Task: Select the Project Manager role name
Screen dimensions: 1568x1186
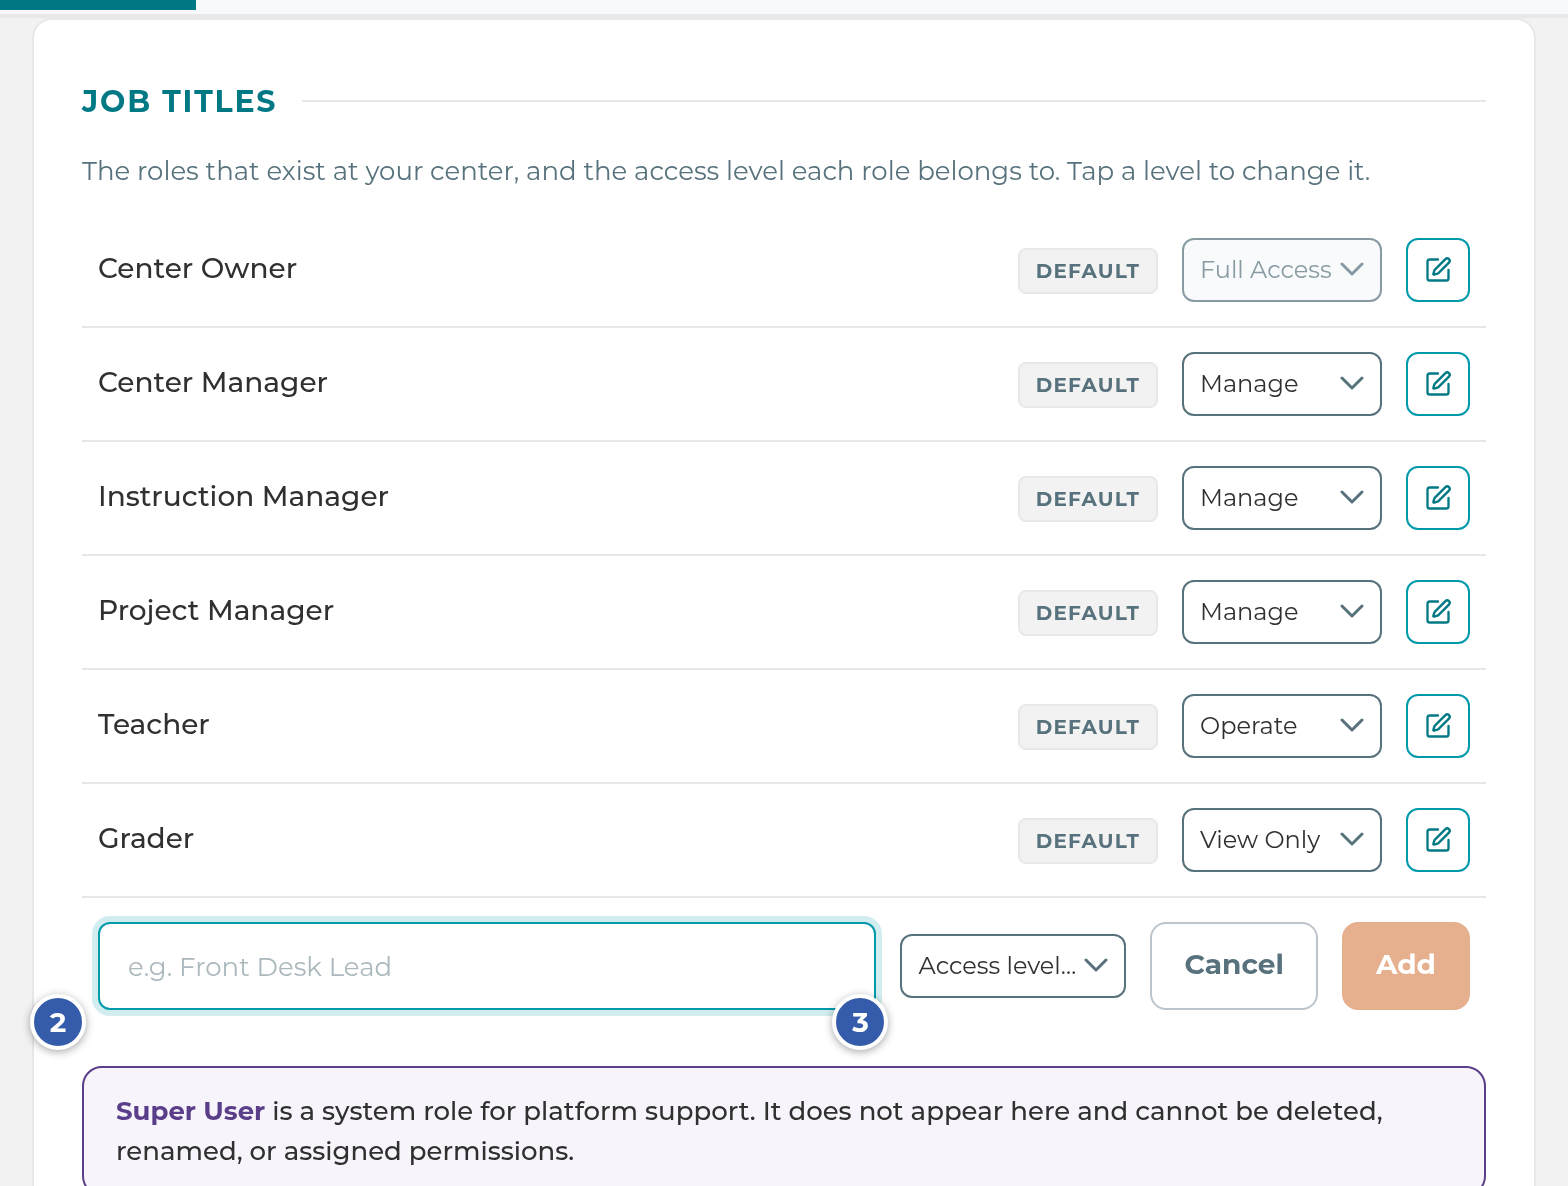Action: (215, 611)
